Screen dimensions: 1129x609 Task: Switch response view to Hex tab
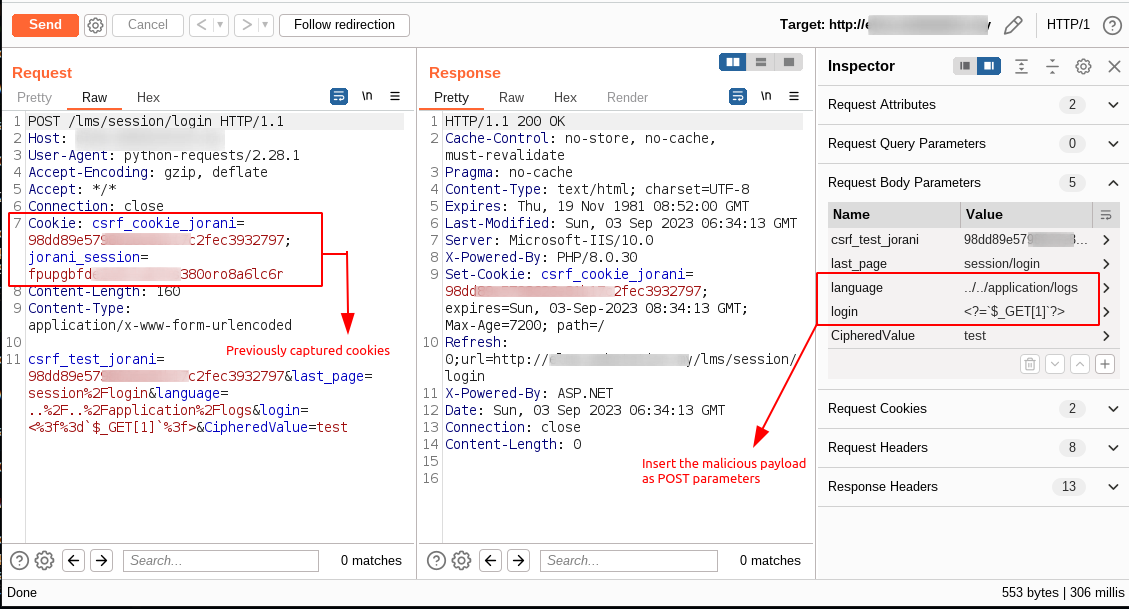coord(565,97)
